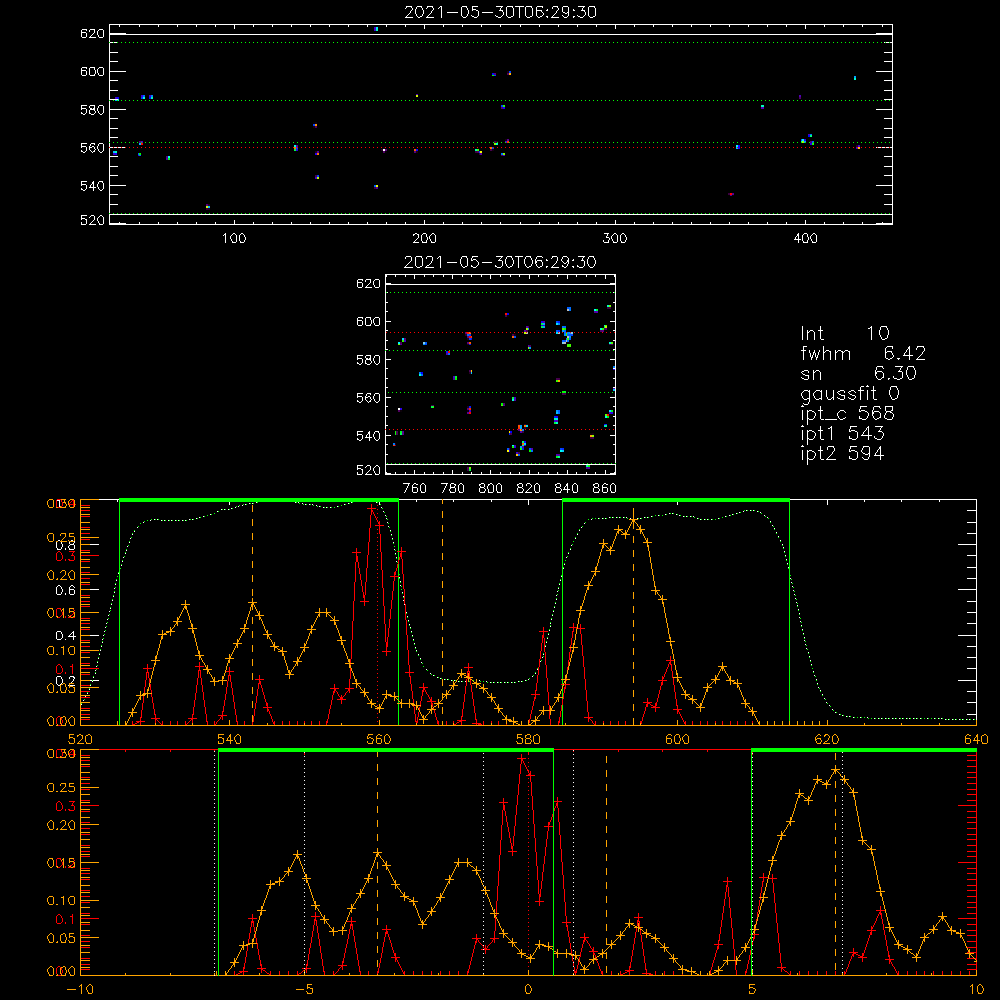1000x1000 pixels.
Task: Click x-axis label 0 on bottom plot
Action: pyautogui.click(x=528, y=990)
